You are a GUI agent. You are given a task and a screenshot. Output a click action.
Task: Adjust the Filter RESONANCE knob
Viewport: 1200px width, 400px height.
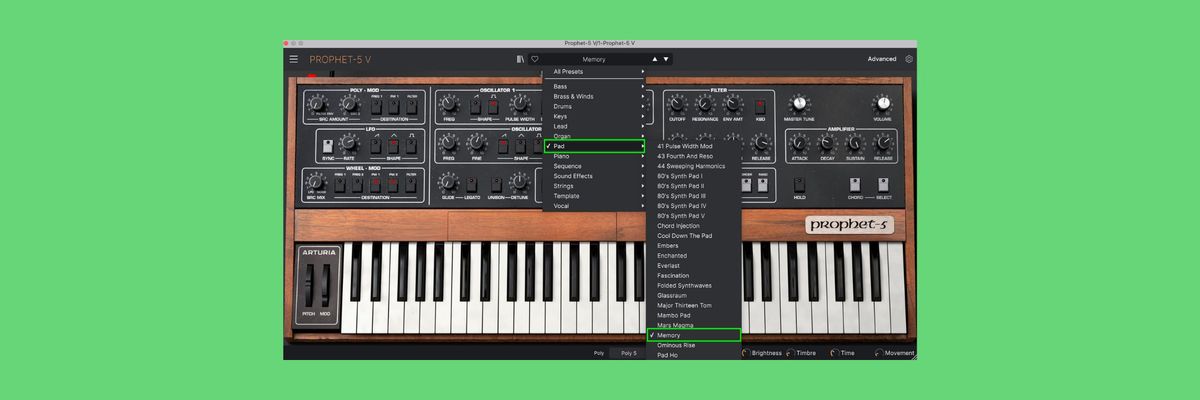click(x=704, y=104)
